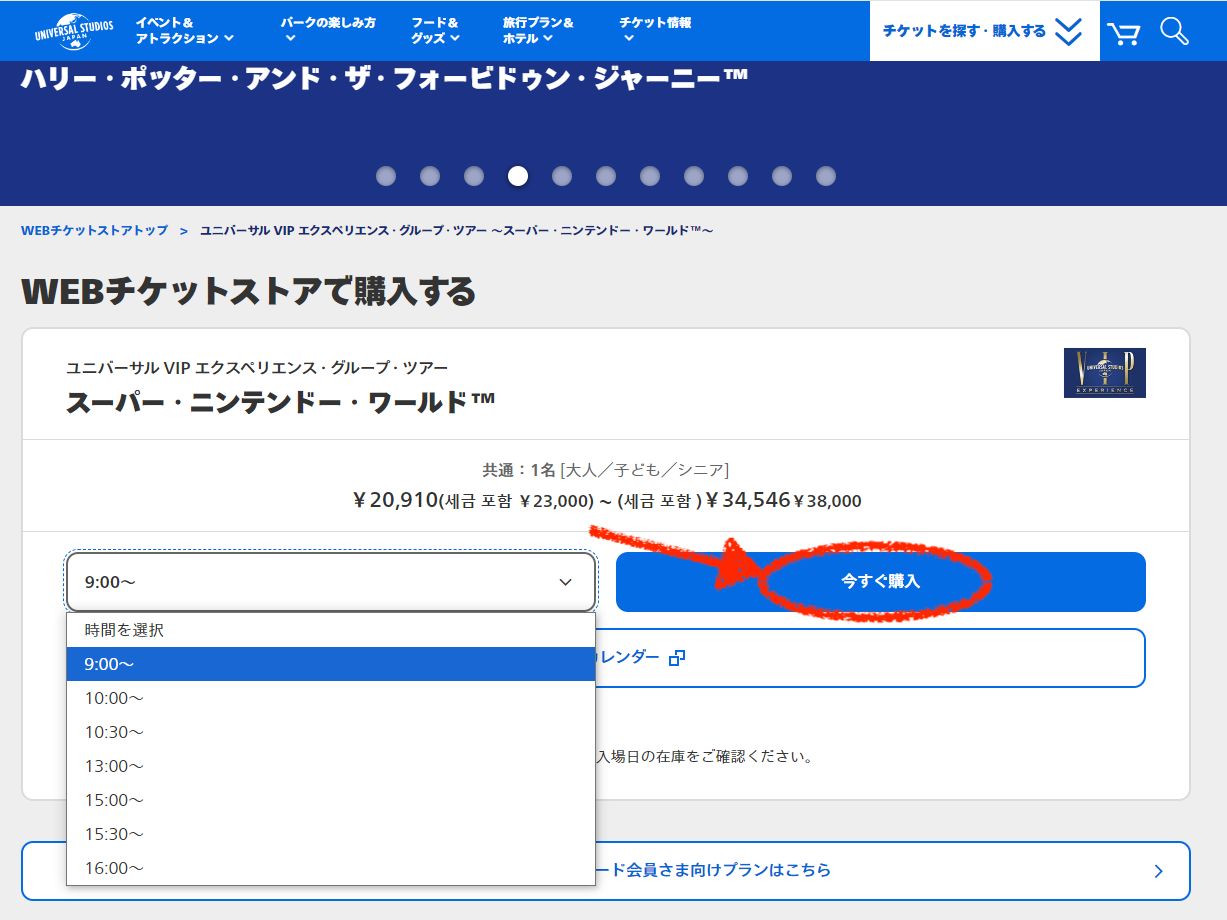Select the second carousel dot
1227x920 pixels.
click(x=430, y=176)
